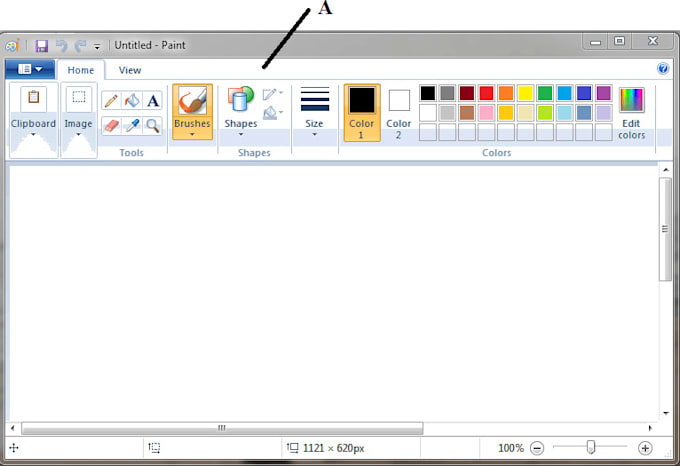Image resolution: width=680 pixels, height=466 pixels.
Task: Click the first empty custom color slot
Action: coord(428,132)
